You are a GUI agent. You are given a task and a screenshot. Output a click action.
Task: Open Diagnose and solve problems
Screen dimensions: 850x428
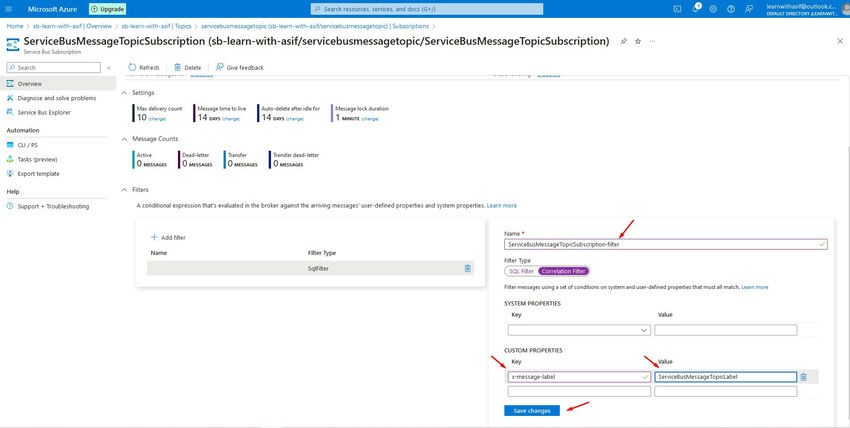click(56, 98)
